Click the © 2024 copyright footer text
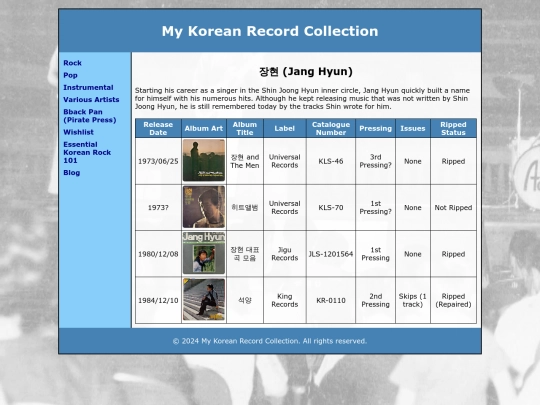 point(270,341)
